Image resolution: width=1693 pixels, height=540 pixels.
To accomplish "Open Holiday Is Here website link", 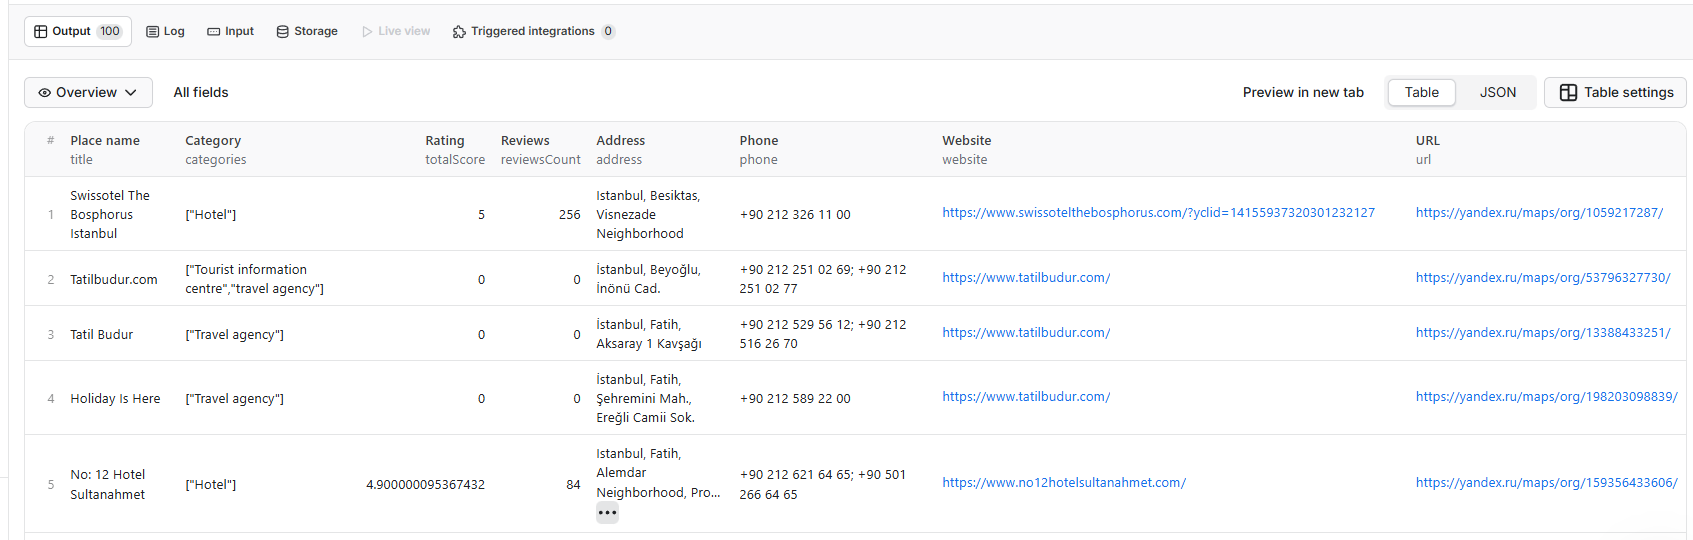I will (1026, 397).
